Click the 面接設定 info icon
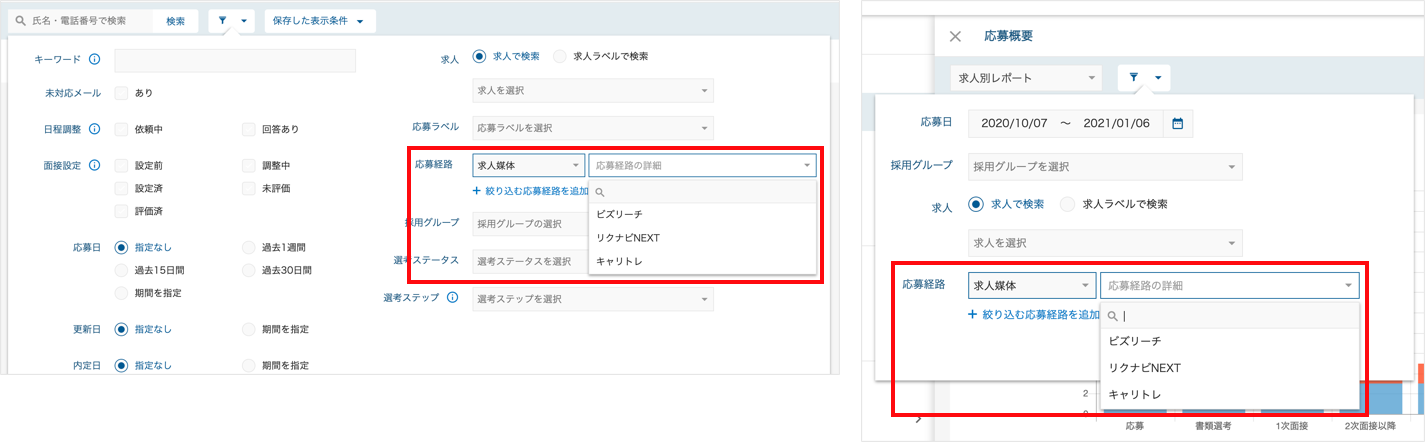The image size is (1425, 442). point(95,165)
